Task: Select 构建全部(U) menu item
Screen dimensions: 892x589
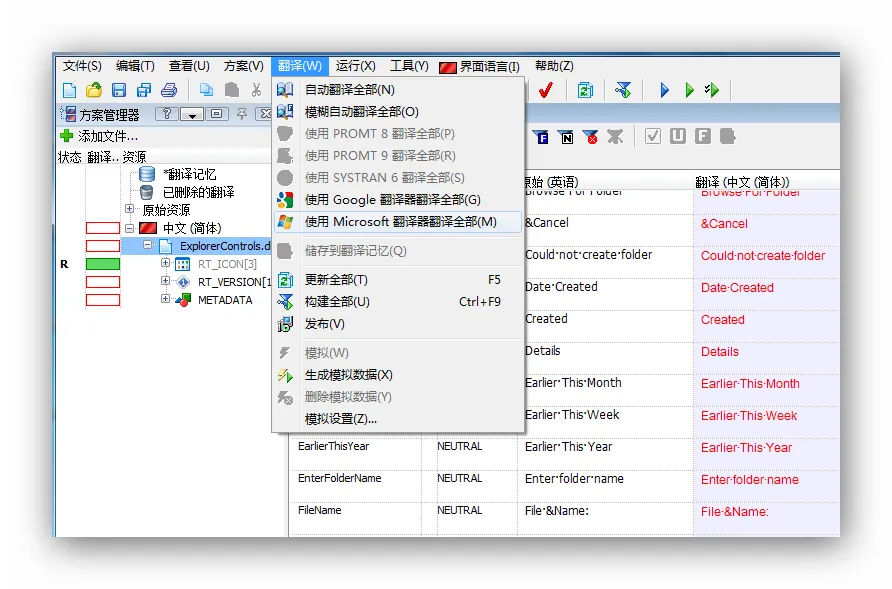Action: pyautogui.click(x=398, y=302)
